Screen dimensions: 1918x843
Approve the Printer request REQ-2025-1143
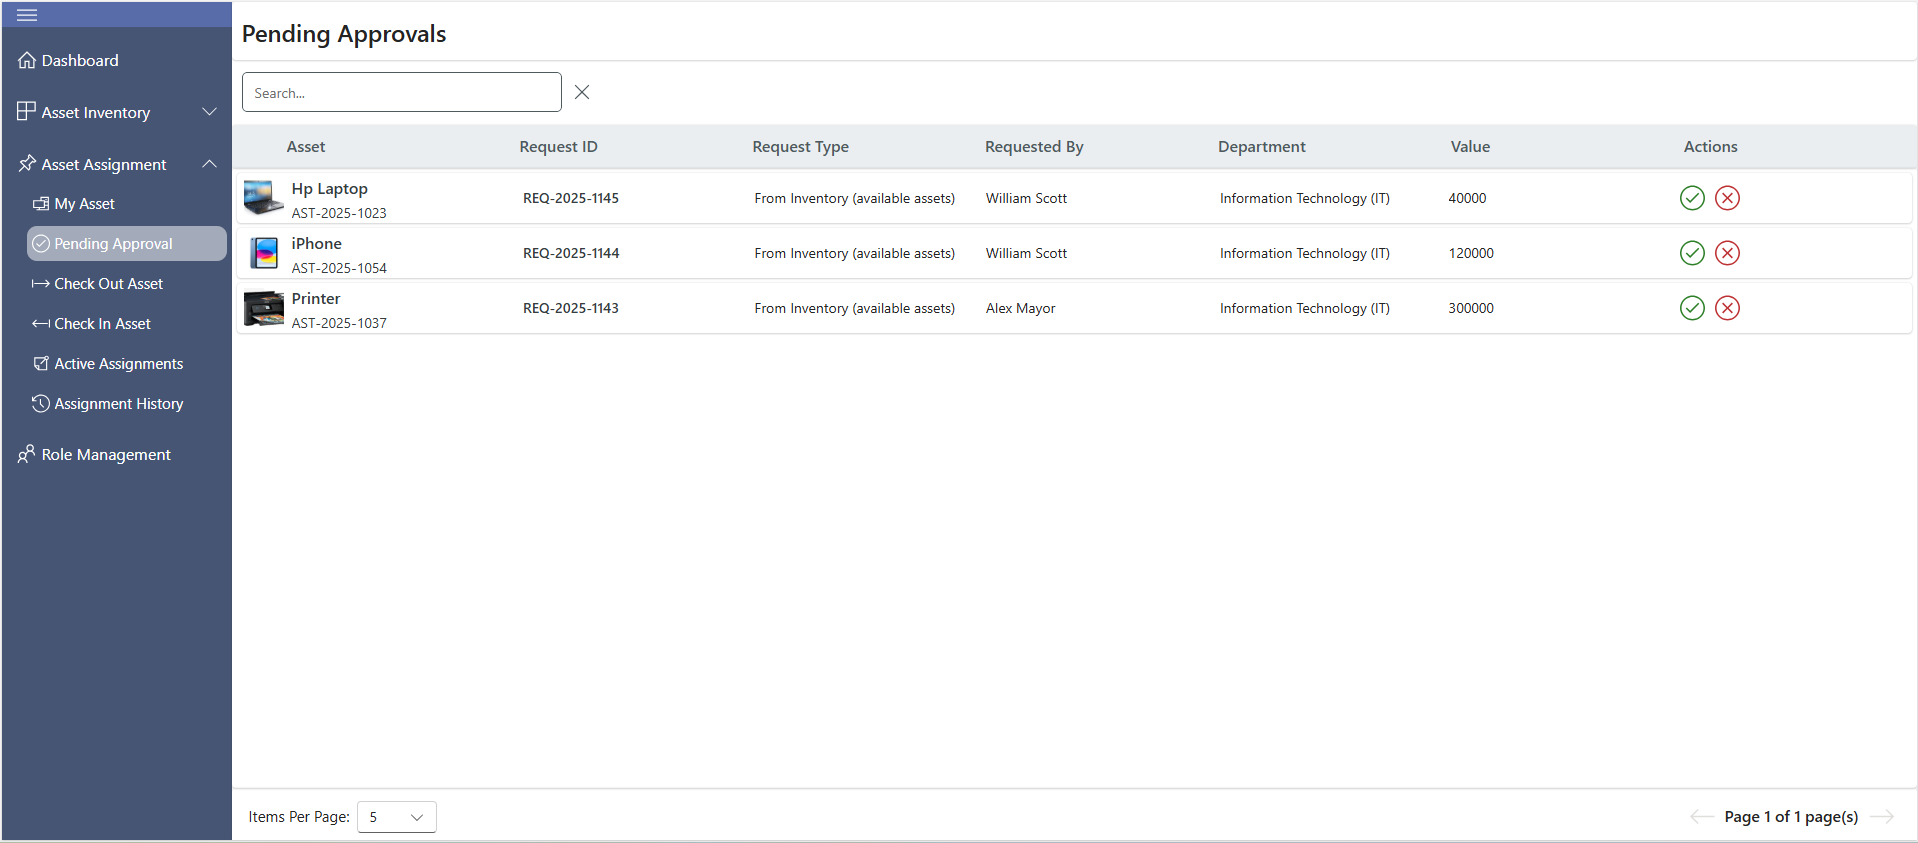[x=1692, y=308]
